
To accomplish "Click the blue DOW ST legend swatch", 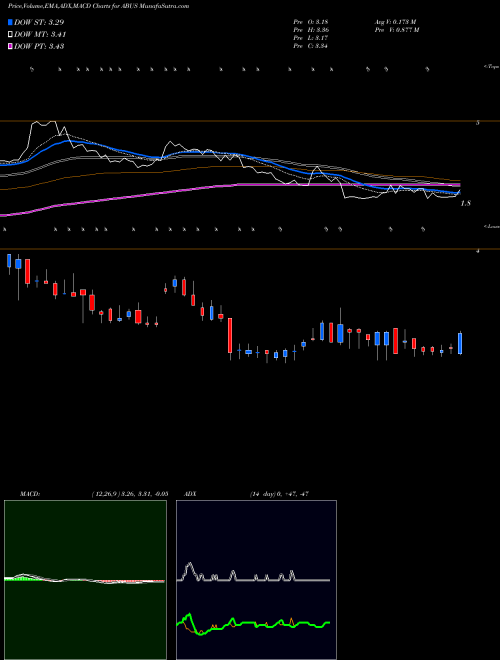I will (10, 22).
